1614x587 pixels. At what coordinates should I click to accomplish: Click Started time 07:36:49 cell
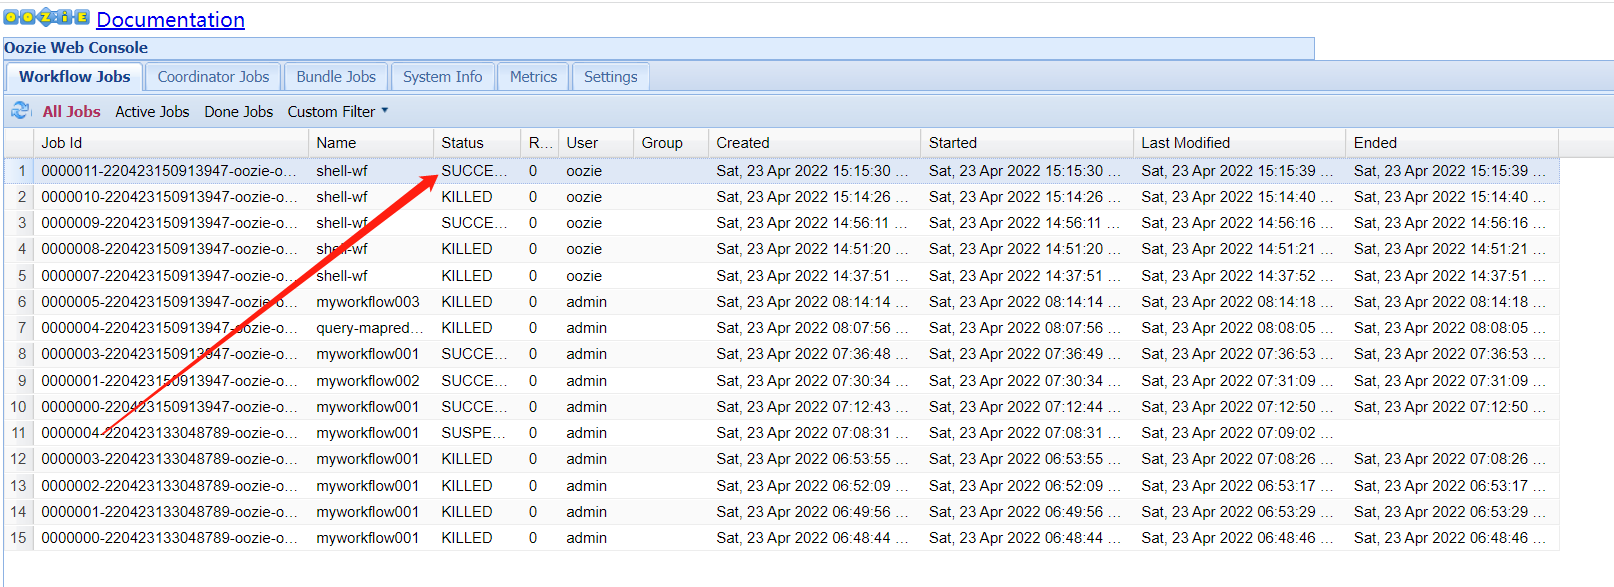[1027, 354]
